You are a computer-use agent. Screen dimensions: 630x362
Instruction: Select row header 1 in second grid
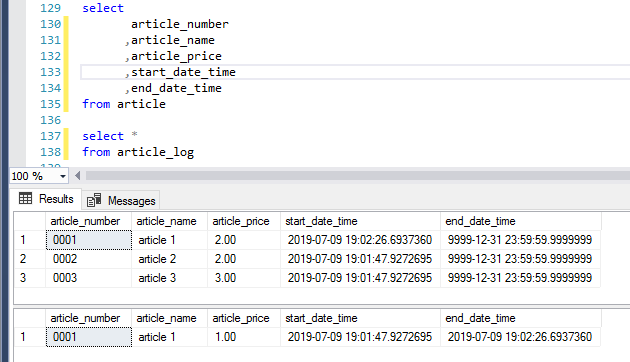tap(29, 337)
